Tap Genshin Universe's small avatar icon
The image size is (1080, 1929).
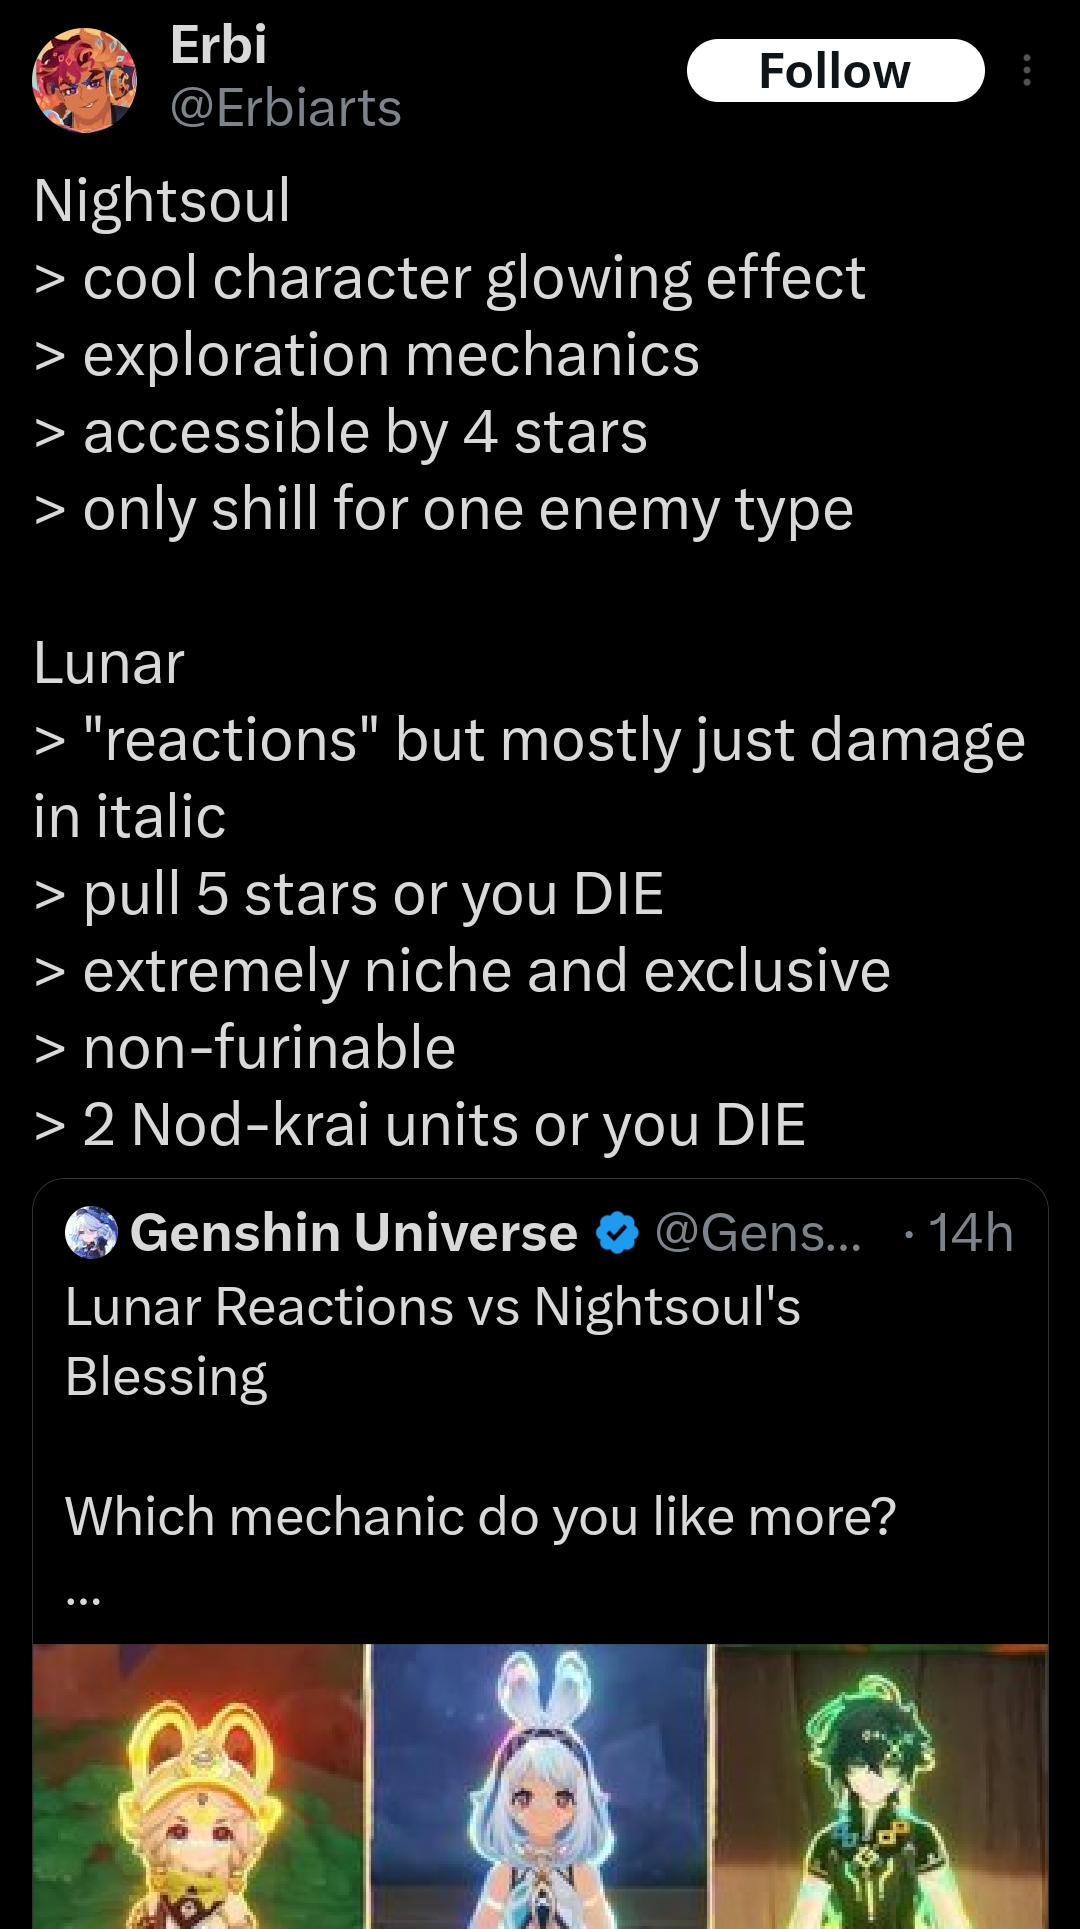coord(91,1232)
